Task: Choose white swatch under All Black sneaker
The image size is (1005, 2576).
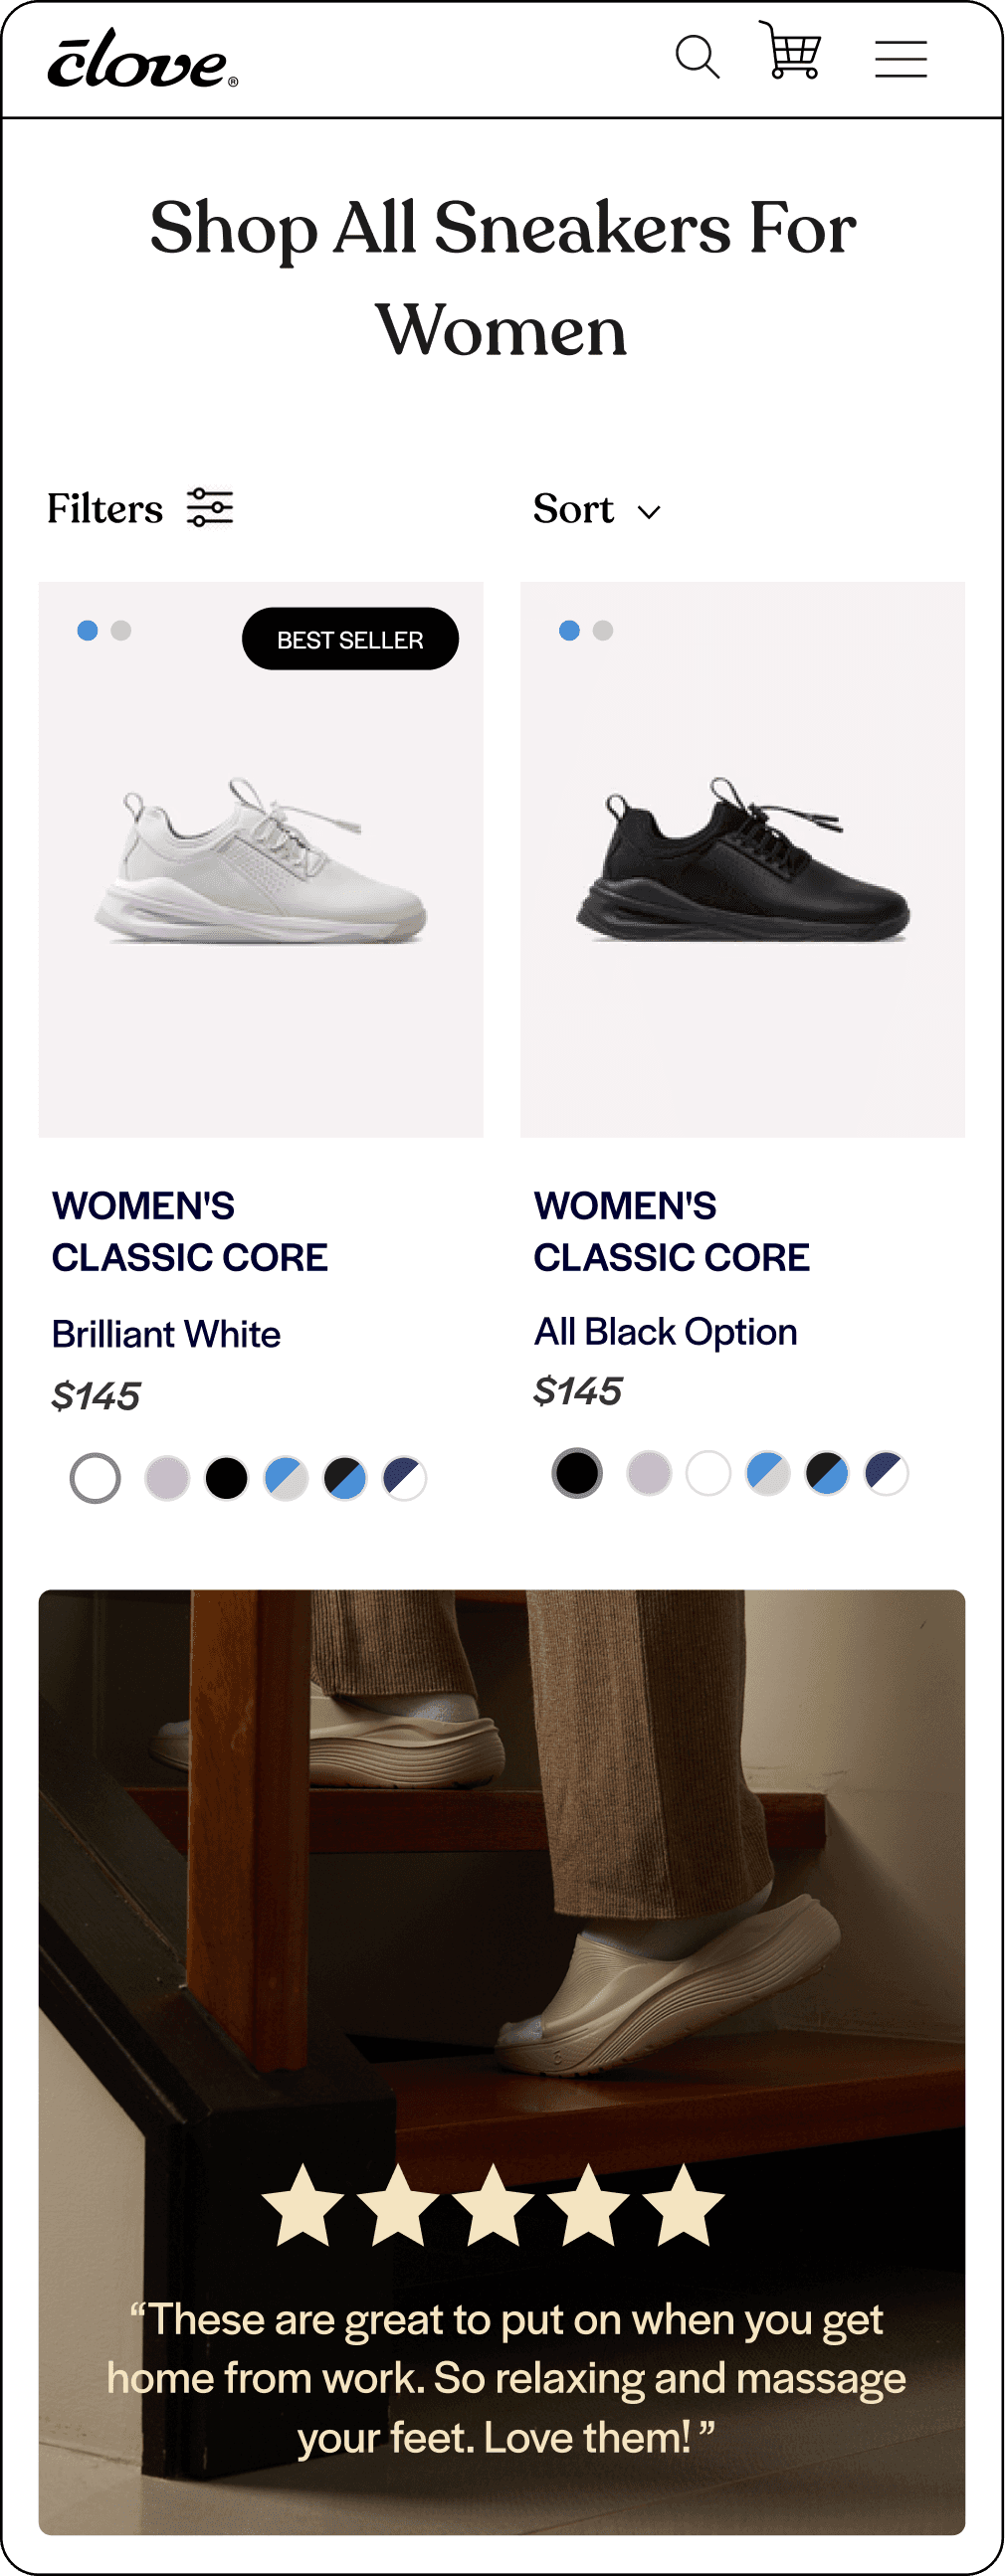Action: point(709,1473)
